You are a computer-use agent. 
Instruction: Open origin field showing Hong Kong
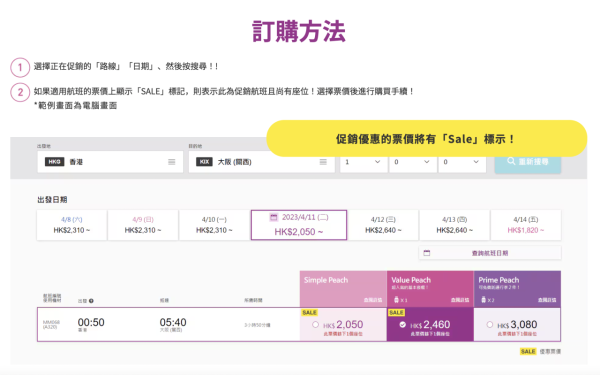tap(110, 162)
